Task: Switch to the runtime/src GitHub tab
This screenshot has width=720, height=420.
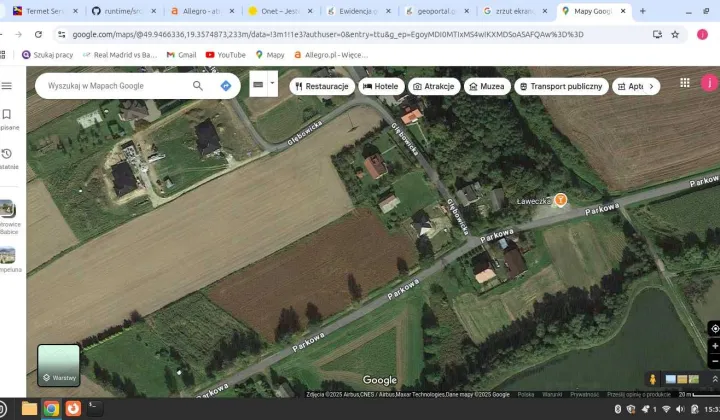Action: click(123, 11)
